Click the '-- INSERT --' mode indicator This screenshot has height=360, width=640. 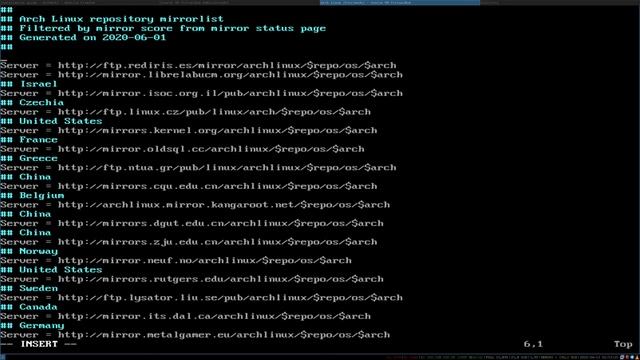pos(38,344)
